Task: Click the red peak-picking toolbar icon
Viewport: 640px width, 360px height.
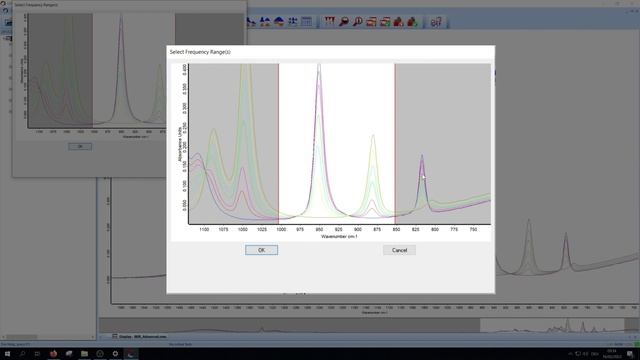Action: [x=330, y=22]
